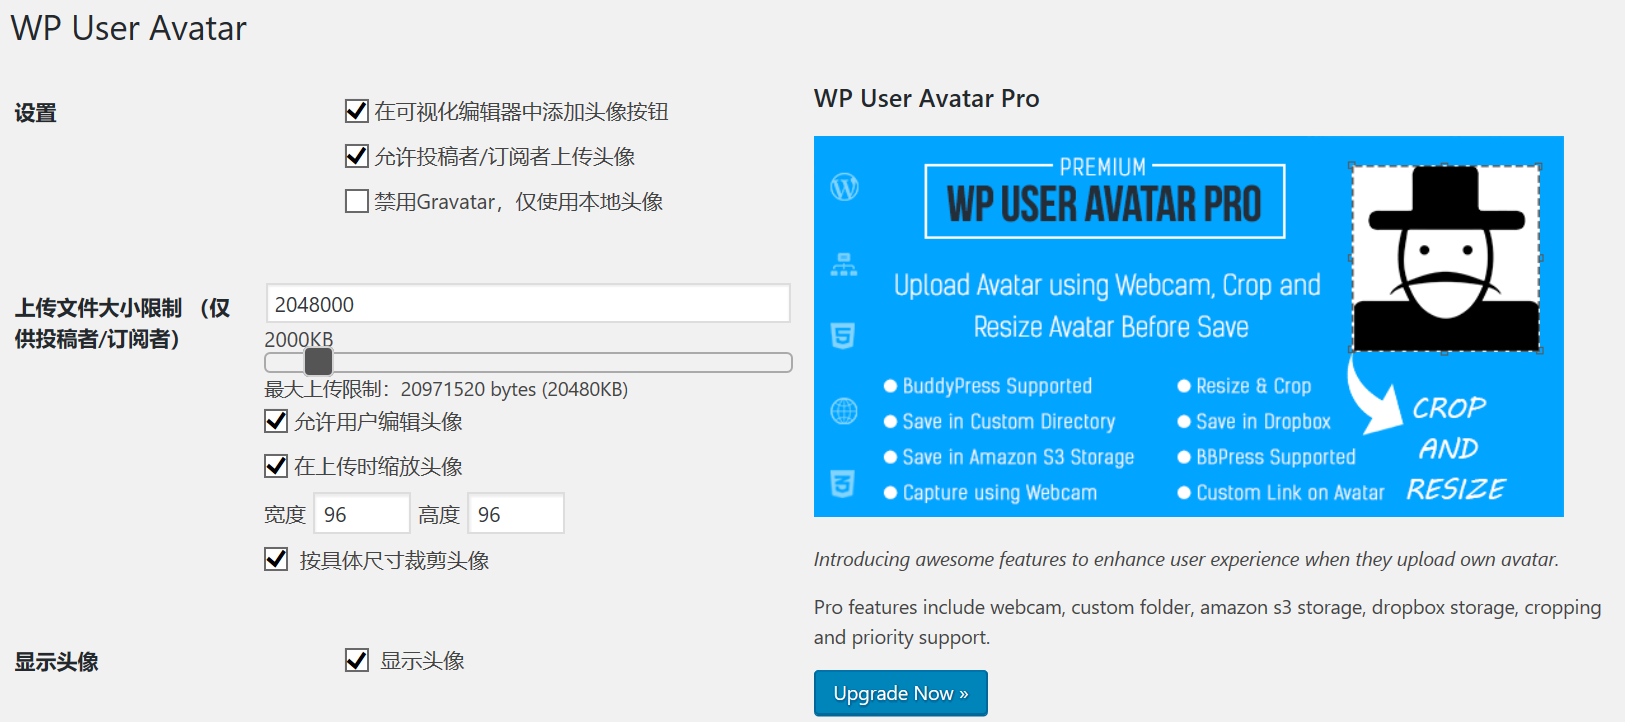Click the page title WP User Avatar

pyautogui.click(x=128, y=29)
